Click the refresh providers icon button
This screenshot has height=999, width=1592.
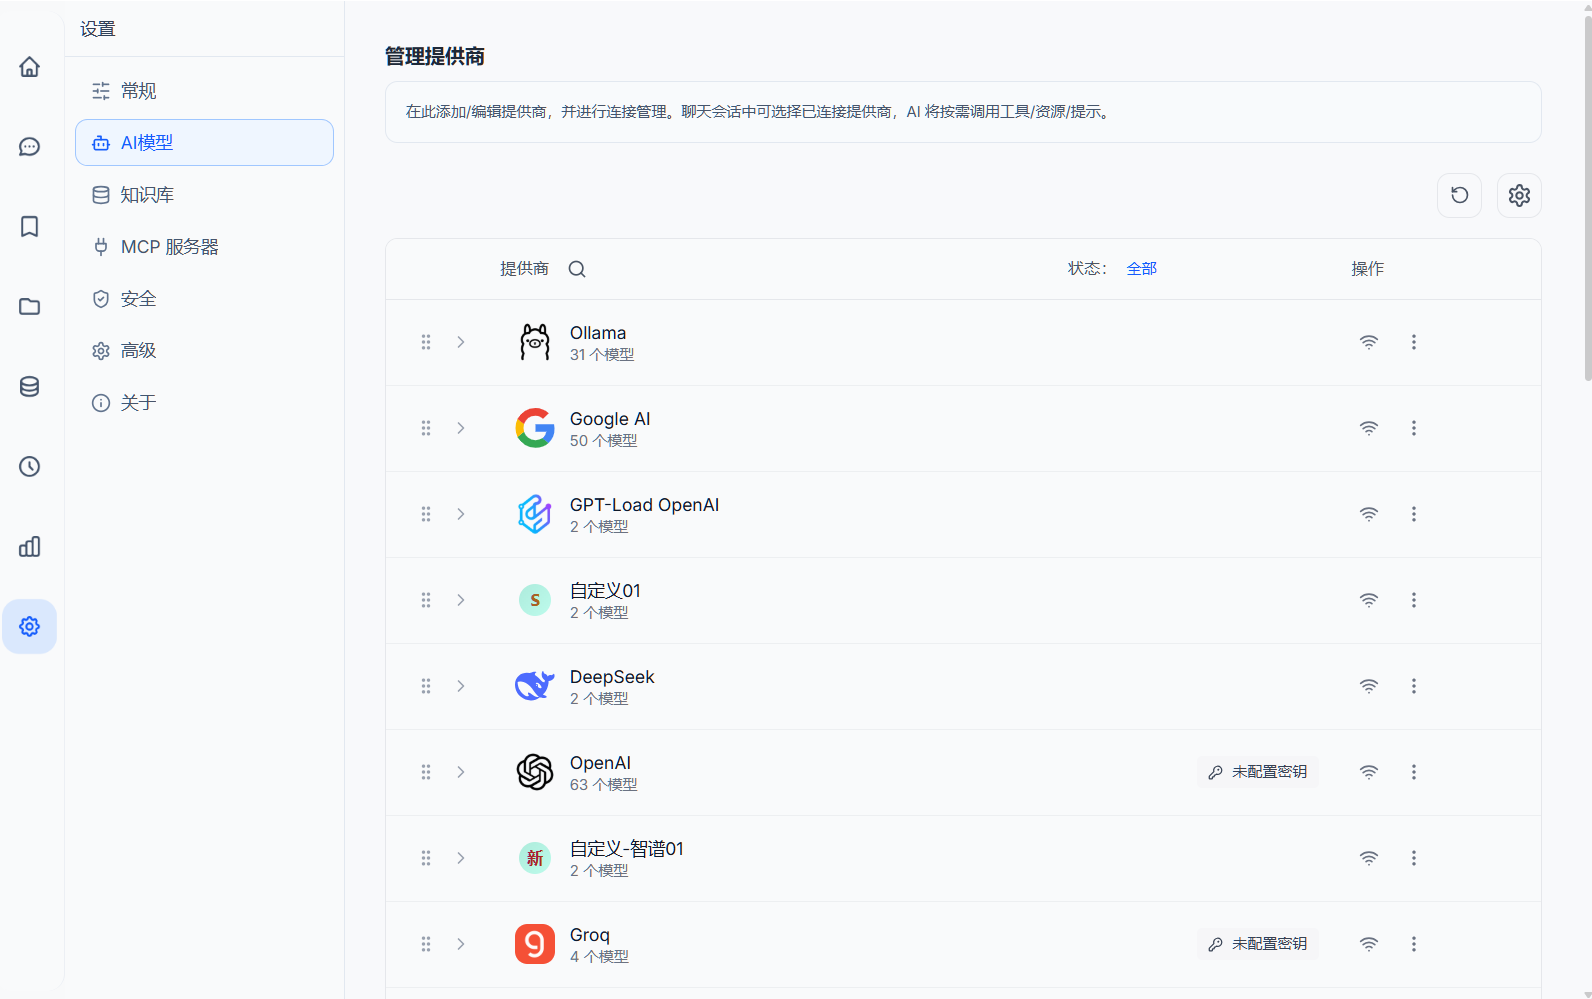(1459, 195)
